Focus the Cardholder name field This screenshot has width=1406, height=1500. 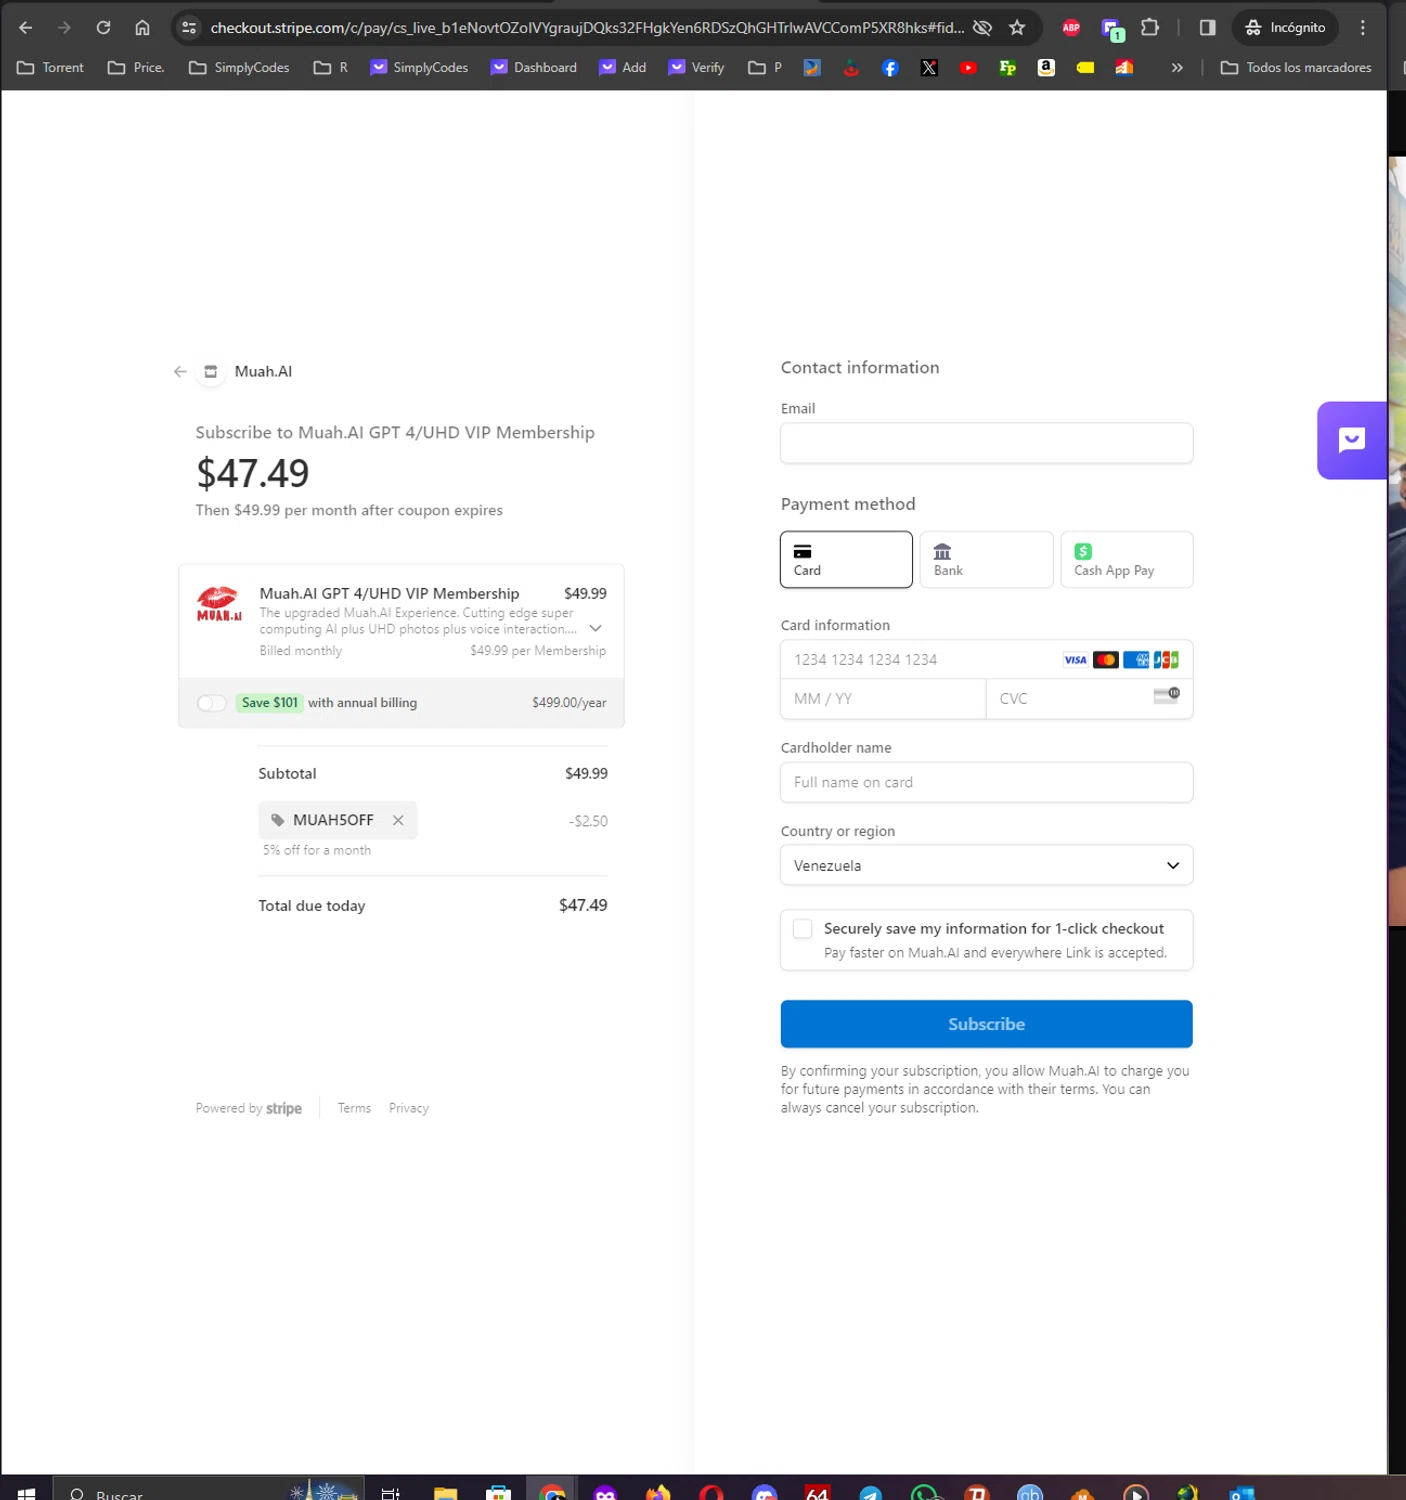986,783
